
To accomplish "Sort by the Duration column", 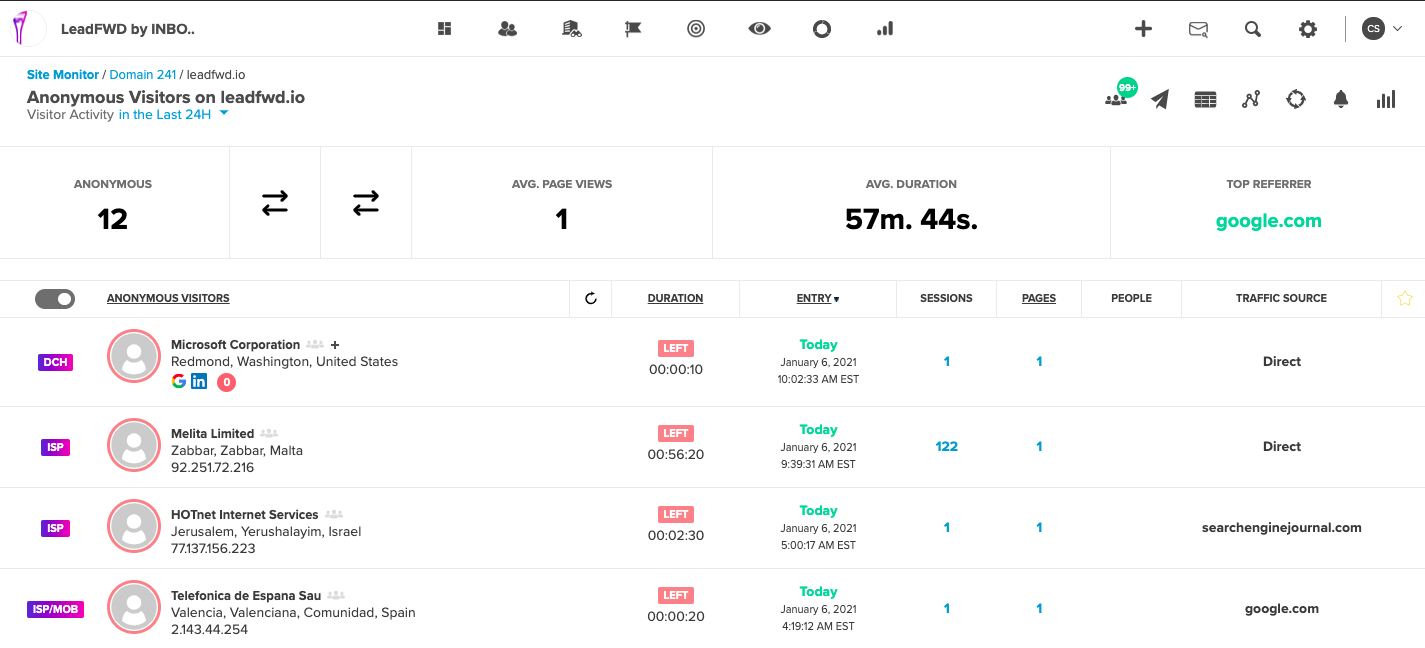I will [675, 299].
